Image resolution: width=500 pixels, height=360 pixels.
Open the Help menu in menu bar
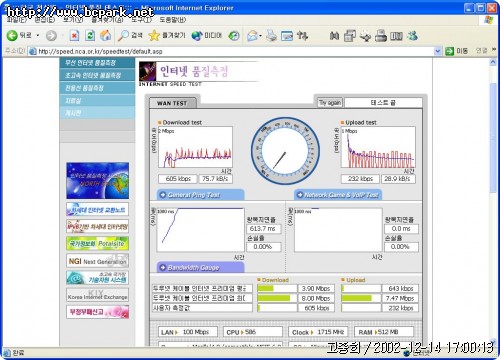[173, 20]
